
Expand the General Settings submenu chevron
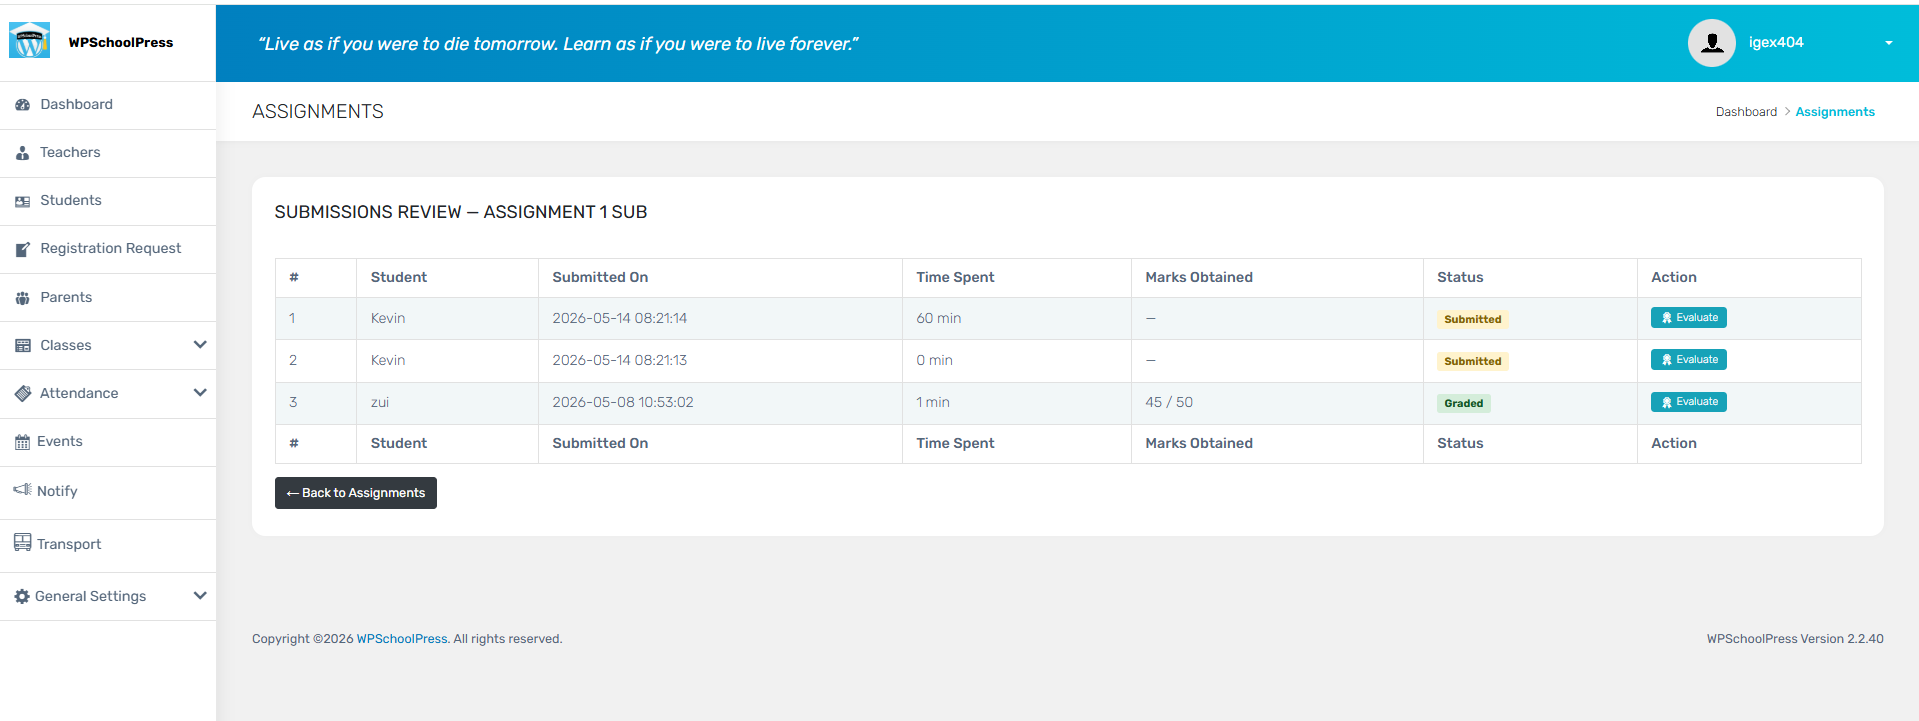tap(200, 596)
